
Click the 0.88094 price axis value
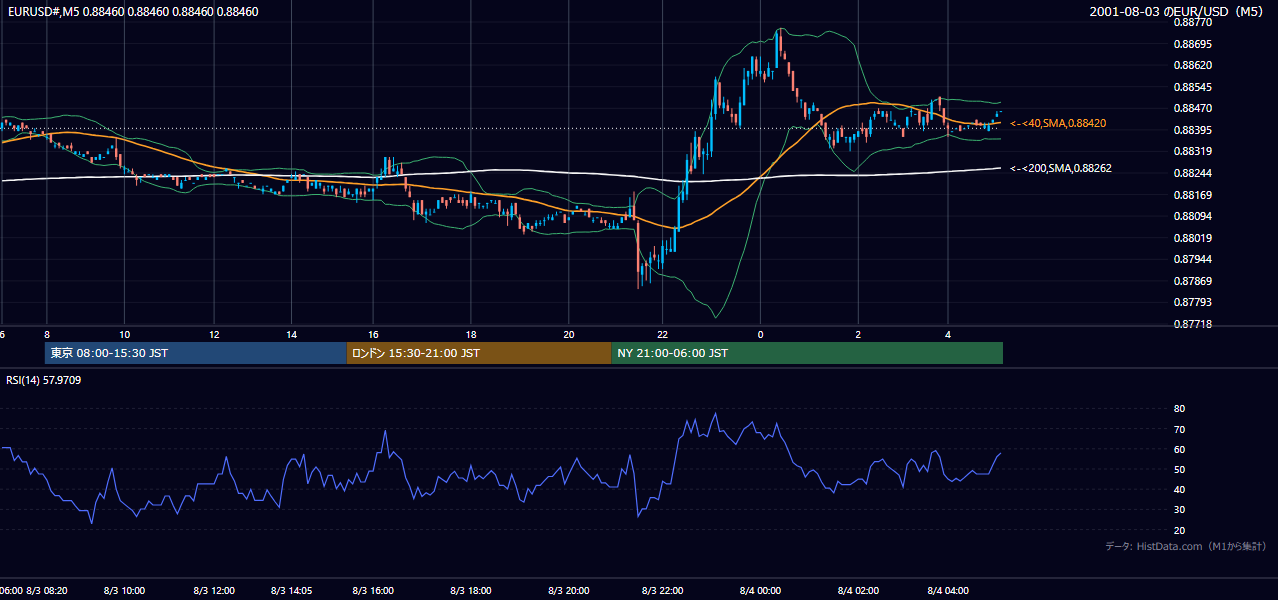pos(1193,217)
